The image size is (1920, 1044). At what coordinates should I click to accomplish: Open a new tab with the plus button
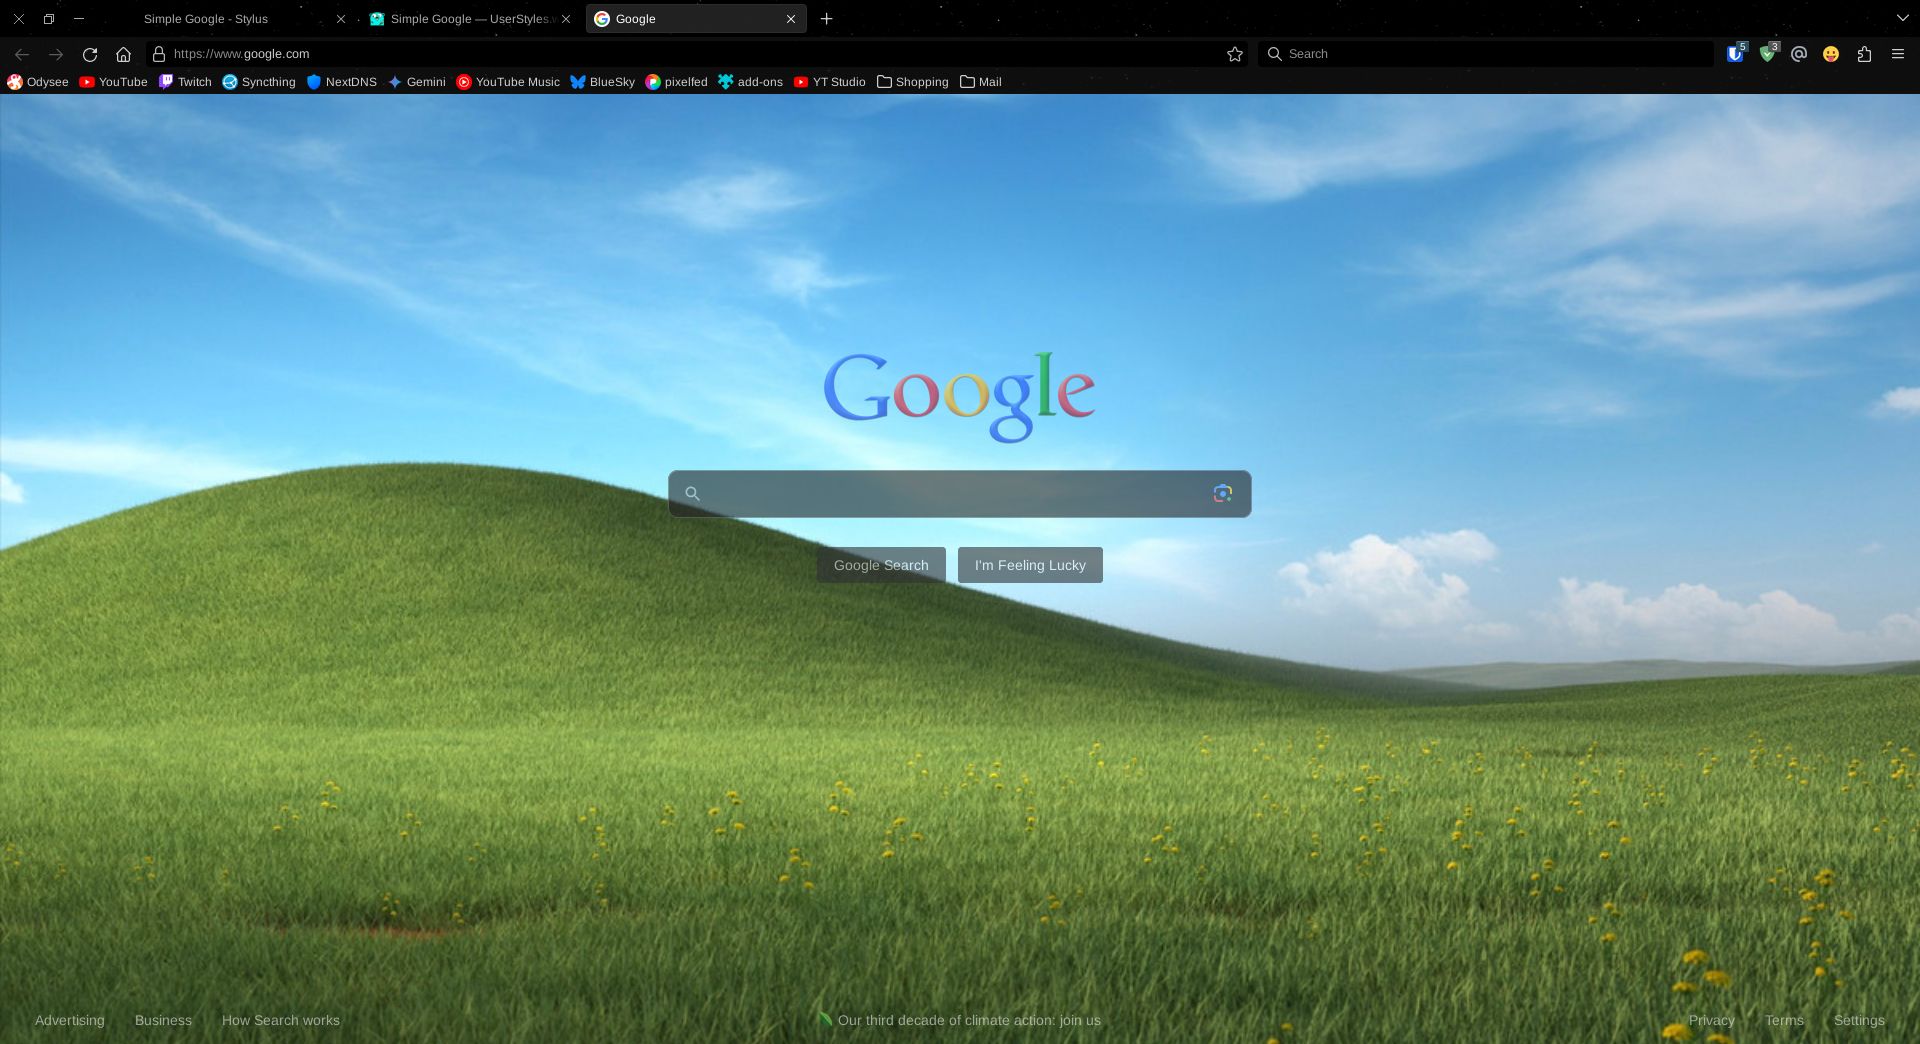[826, 19]
